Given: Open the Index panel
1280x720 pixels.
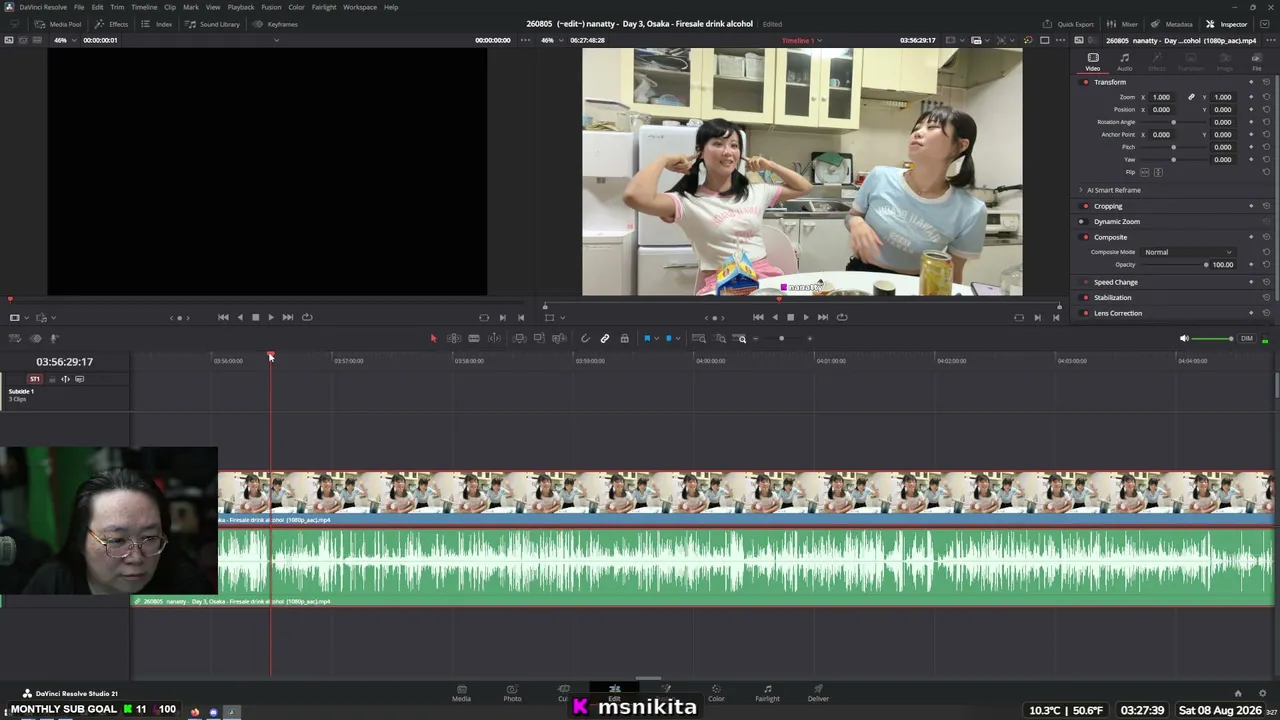Looking at the screenshot, I should click(157, 24).
